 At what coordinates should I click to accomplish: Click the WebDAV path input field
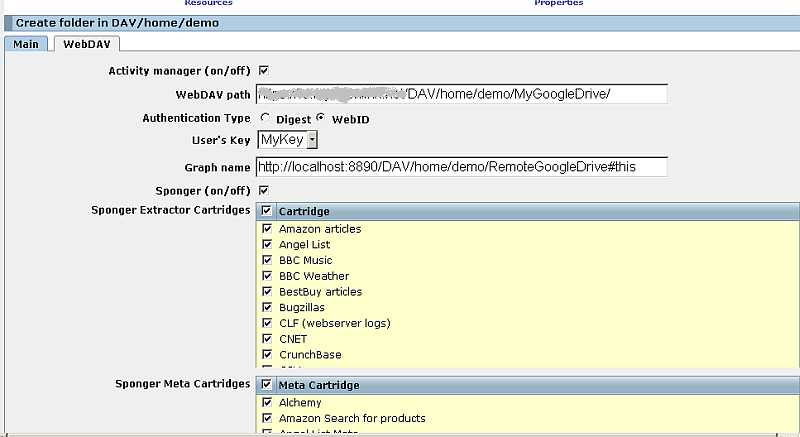[461, 94]
